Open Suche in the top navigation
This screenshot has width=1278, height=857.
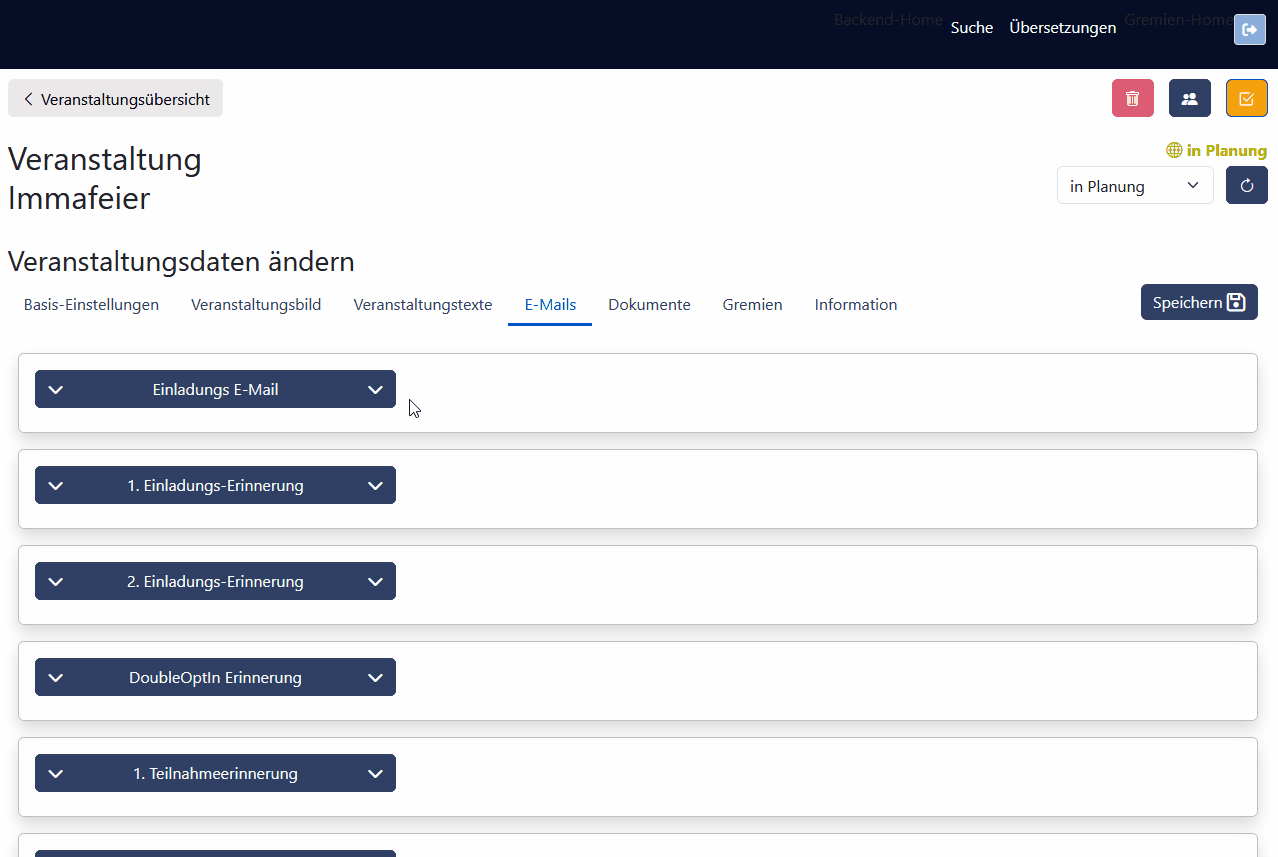tap(971, 28)
